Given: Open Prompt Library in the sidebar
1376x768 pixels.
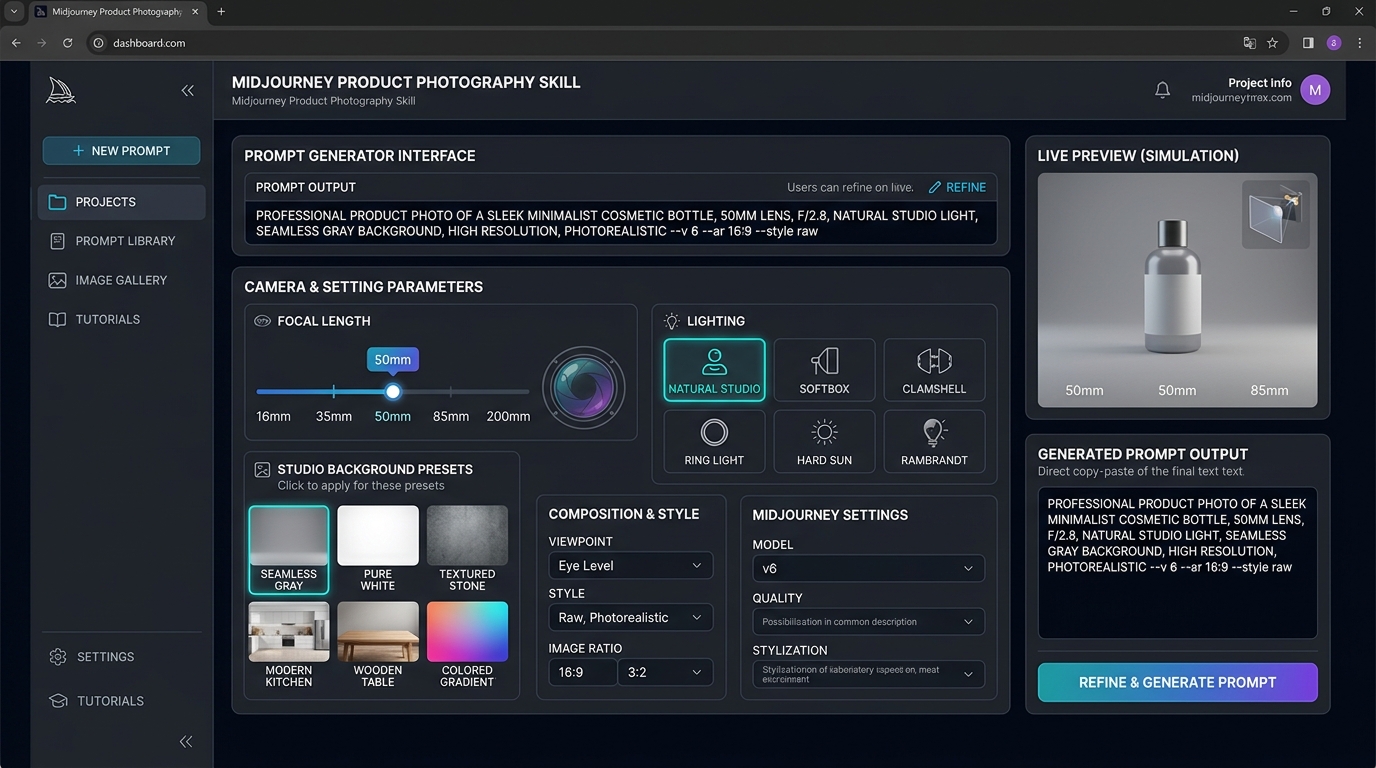Looking at the screenshot, I should pyautogui.click(x=122, y=241).
